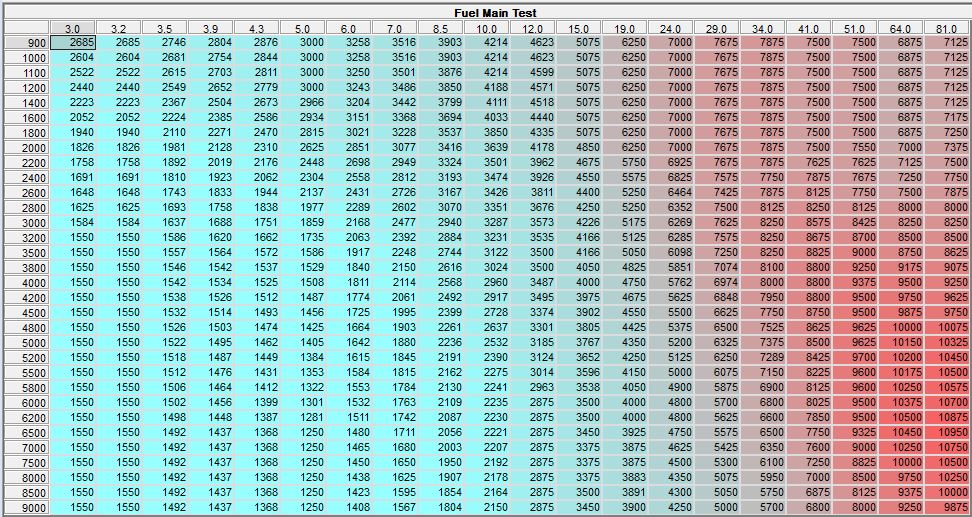This screenshot has width=972, height=517.
Task: Select cell 6464 in row 2600
Action: 671,192
